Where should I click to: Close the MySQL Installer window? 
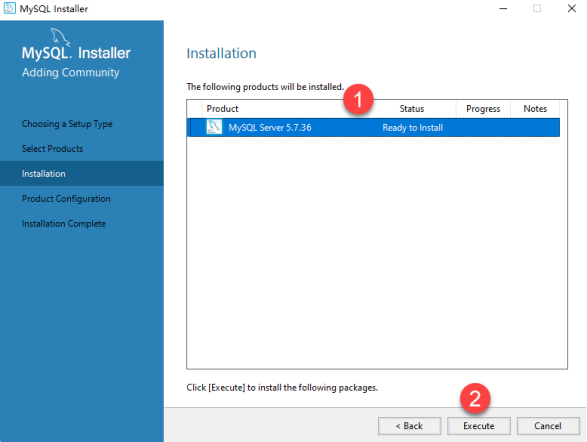572,8
